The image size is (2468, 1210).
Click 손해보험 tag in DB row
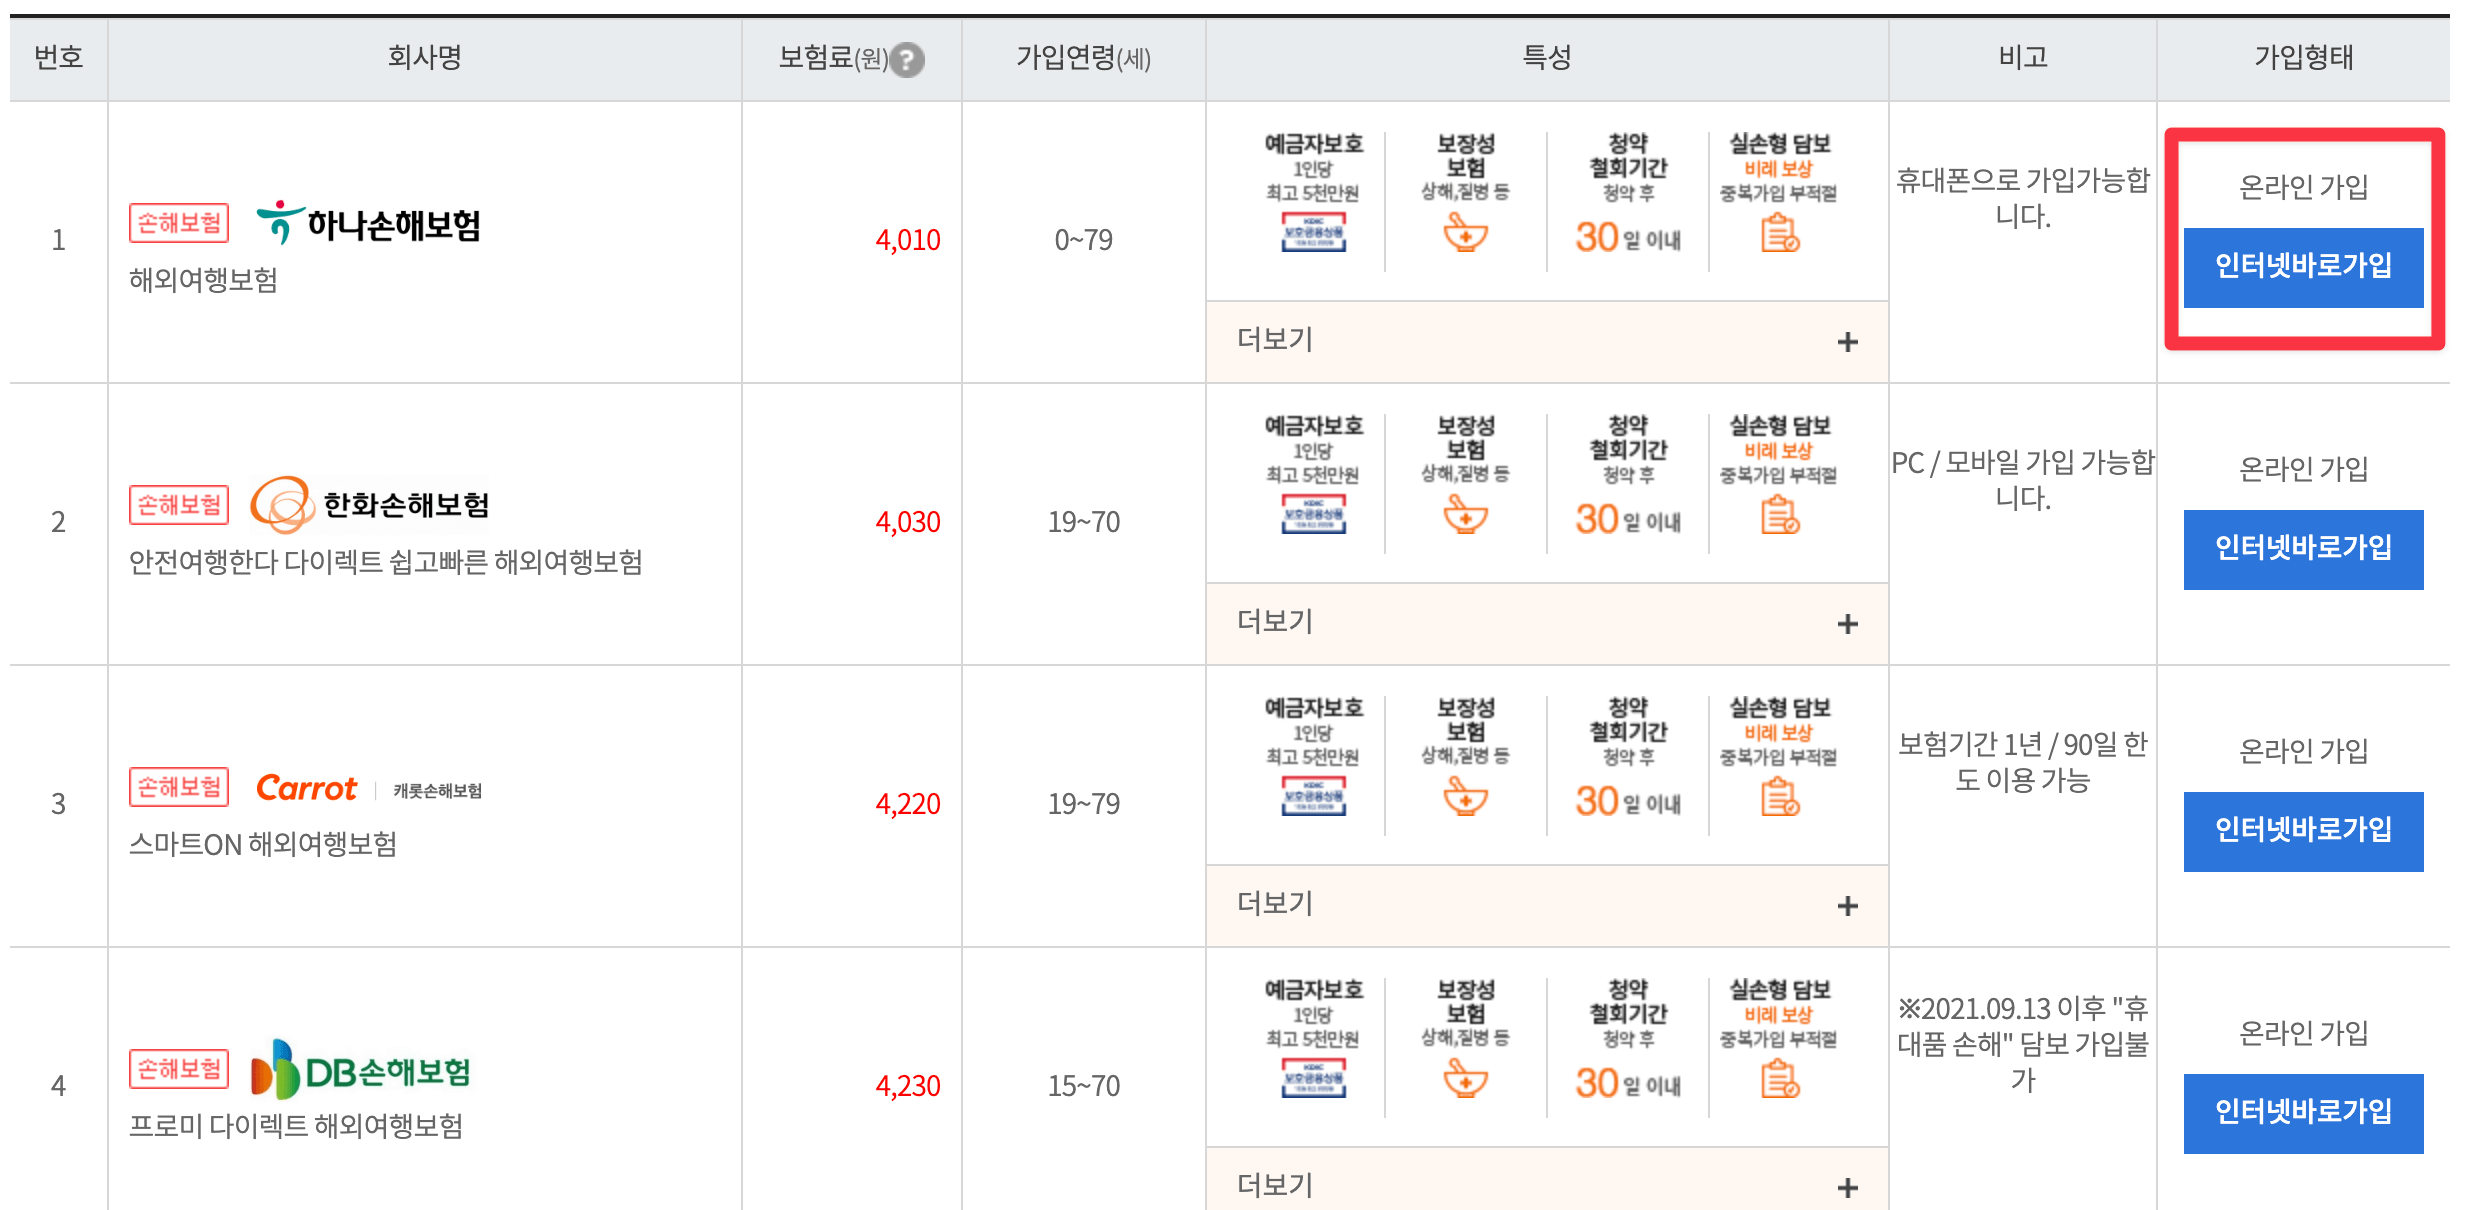point(179,1069)
